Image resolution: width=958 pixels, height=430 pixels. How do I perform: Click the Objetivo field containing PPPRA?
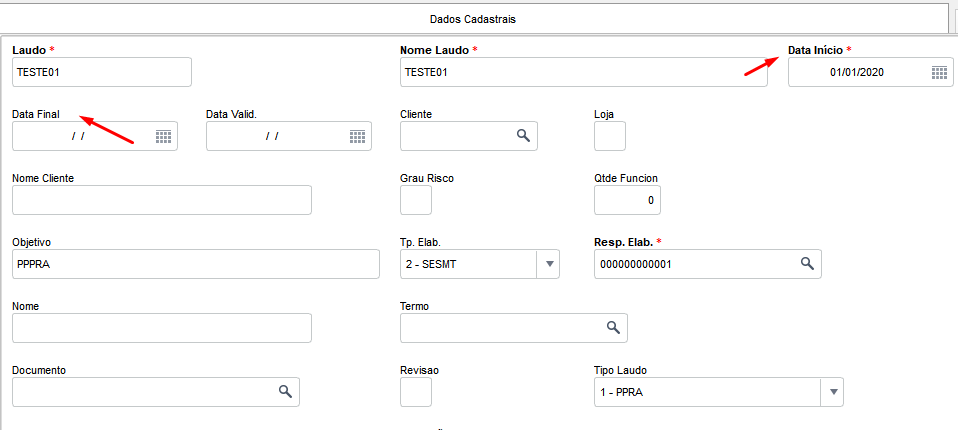pos(196,264)
